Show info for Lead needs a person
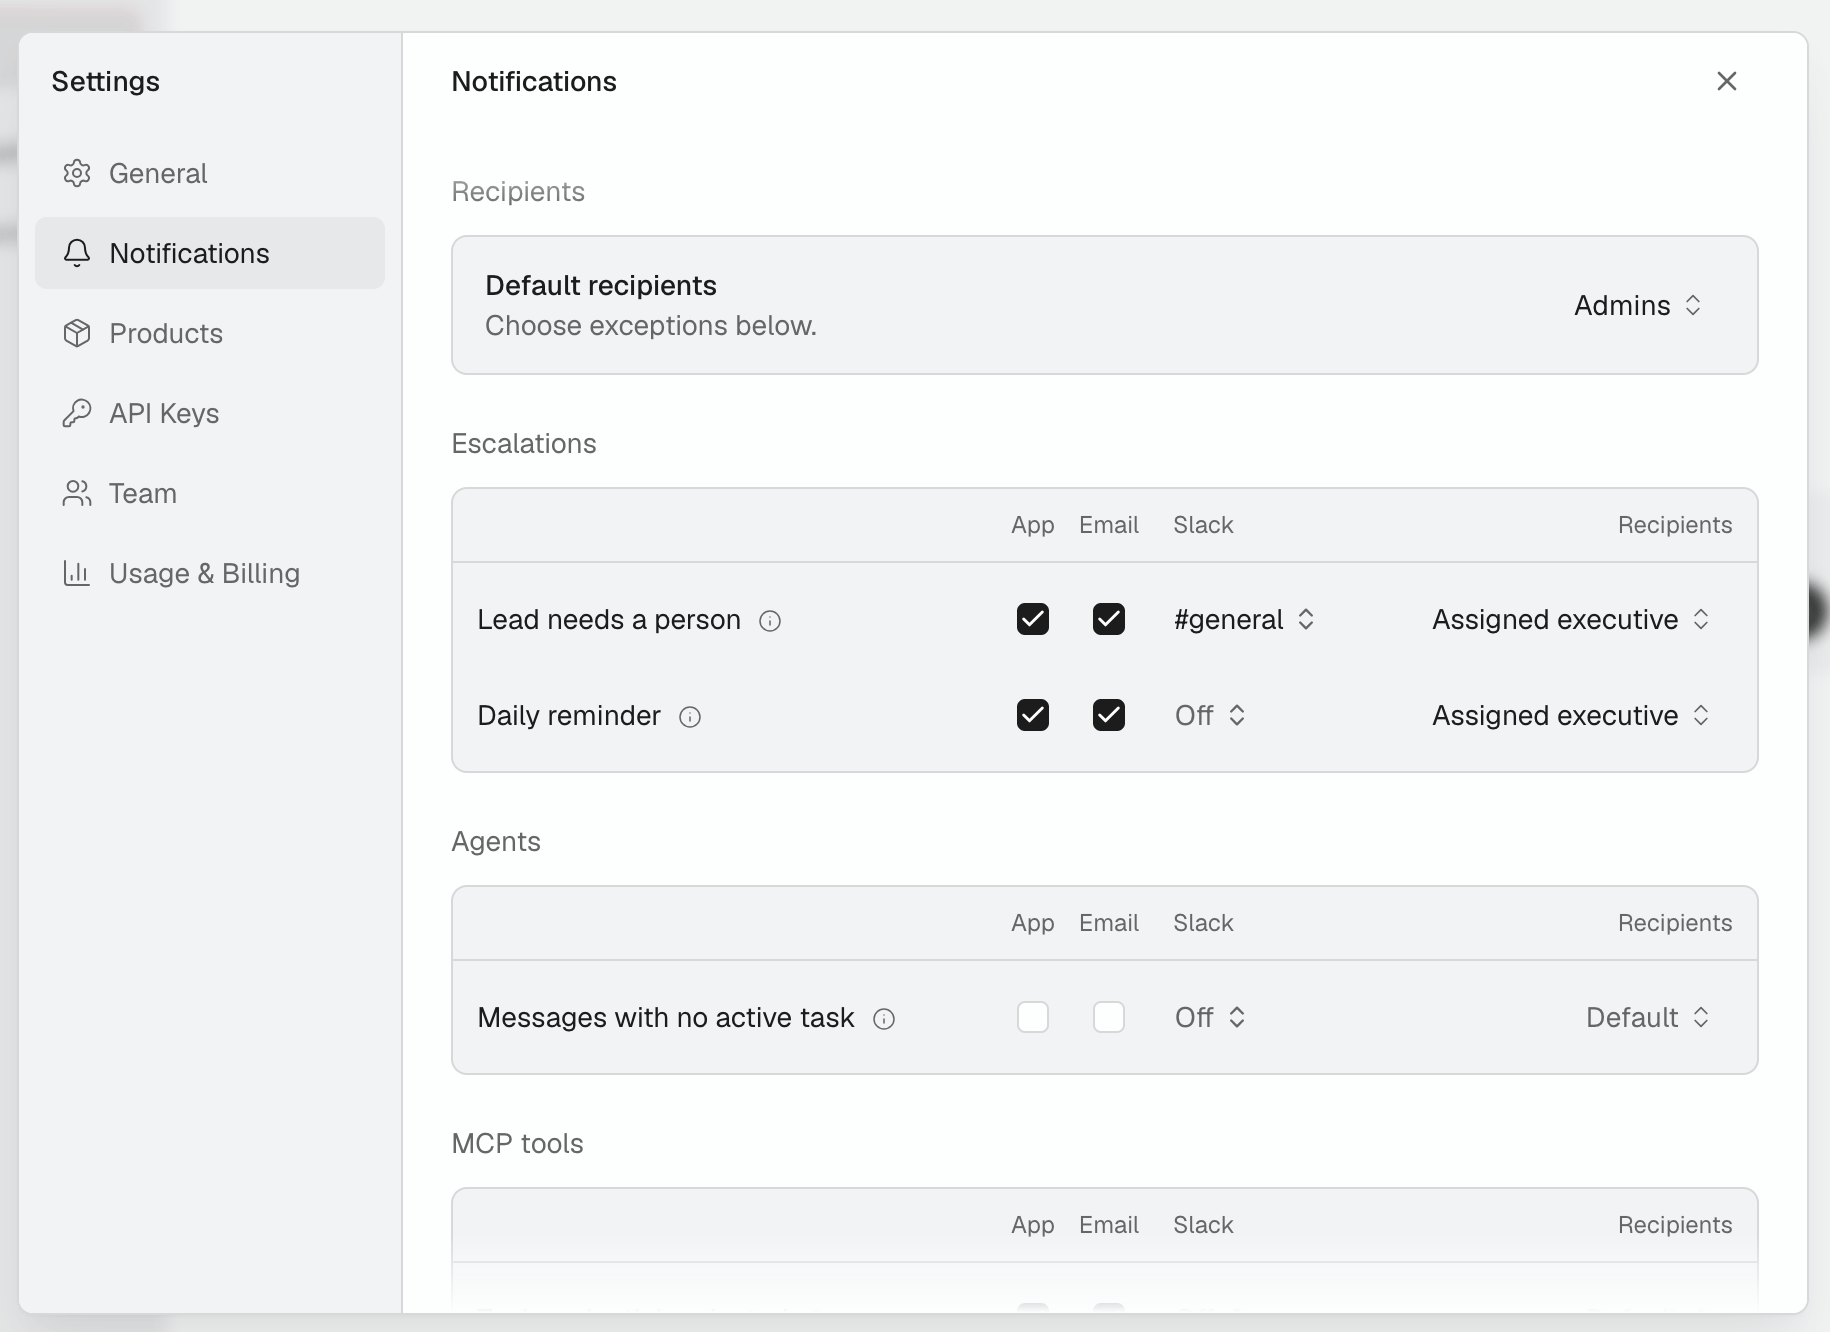Image resolution: width=1830 pixels, height=1332 pixels. [770, 621]
